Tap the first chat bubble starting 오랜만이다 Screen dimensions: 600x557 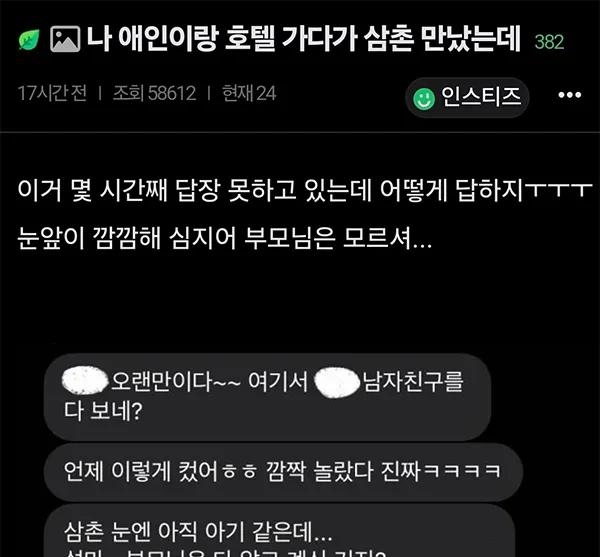(267, 397)
